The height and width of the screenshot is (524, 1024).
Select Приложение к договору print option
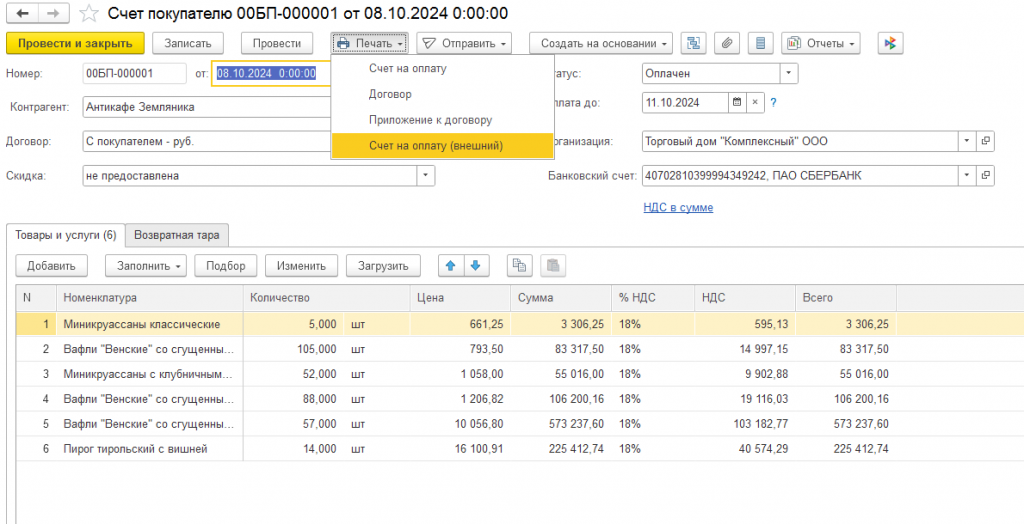point(443,120)
